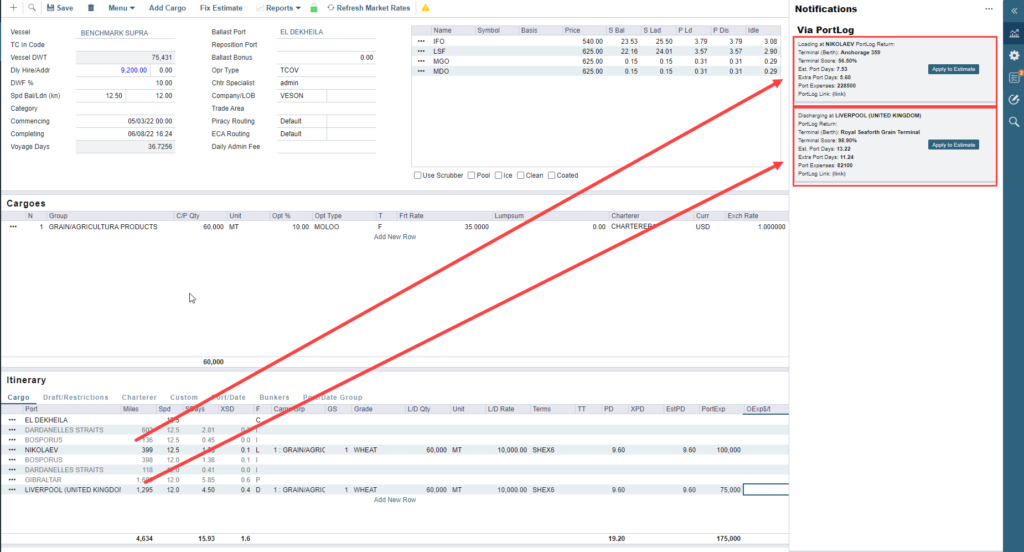Open the task list icon with badge
This screenshot has width=1024, height=552.
pyautogui.click(x=1014, y=77)
